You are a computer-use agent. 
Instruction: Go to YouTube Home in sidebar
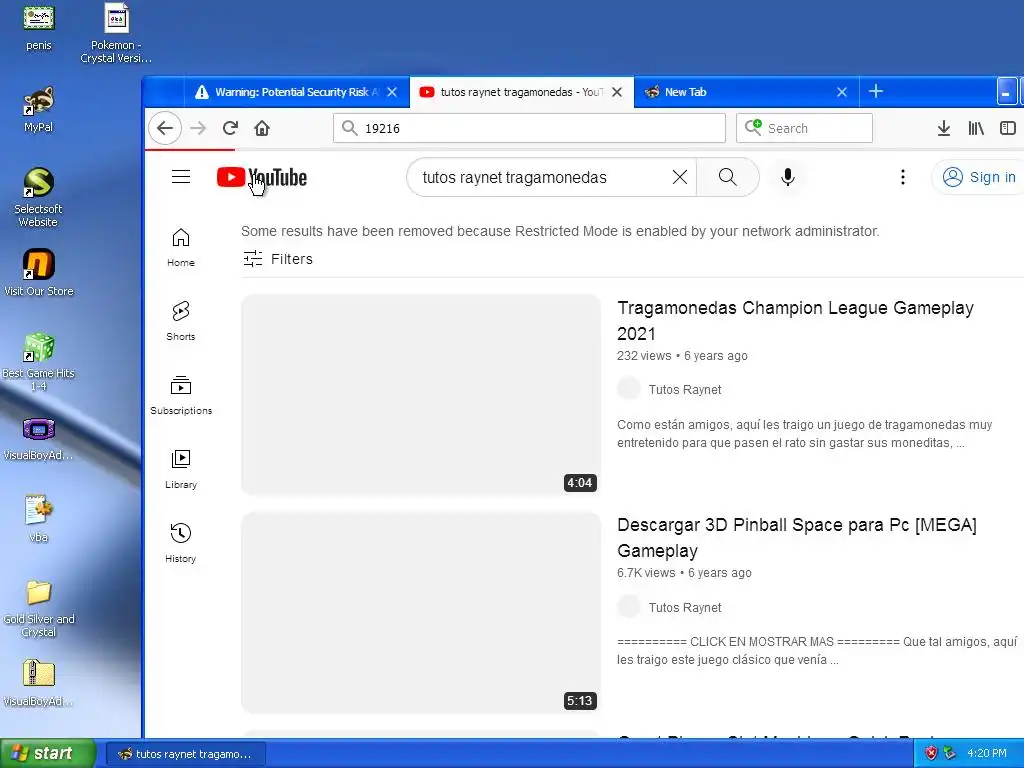pos(181,248)
